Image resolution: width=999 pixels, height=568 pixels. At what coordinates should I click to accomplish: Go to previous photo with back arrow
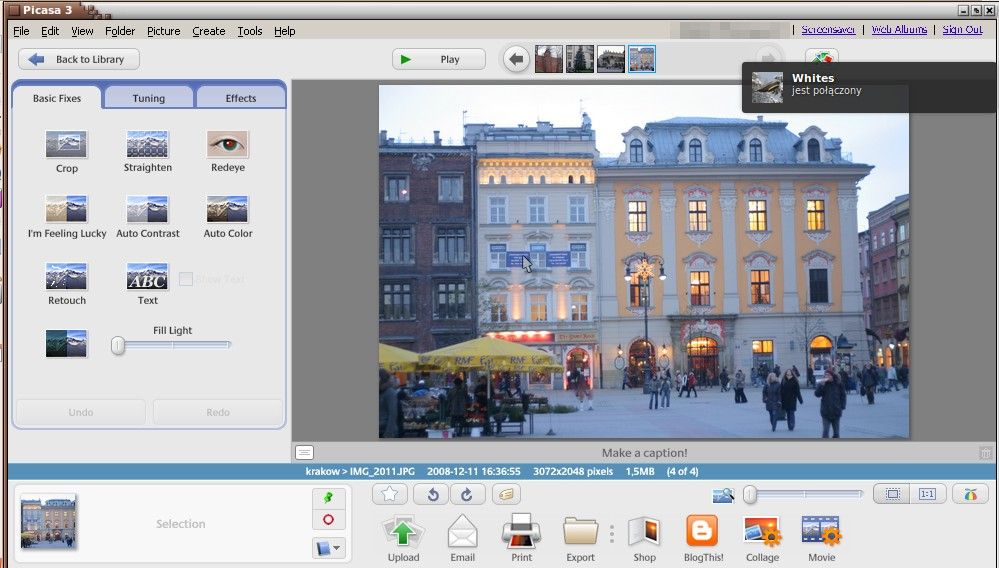tap(516, 59)
